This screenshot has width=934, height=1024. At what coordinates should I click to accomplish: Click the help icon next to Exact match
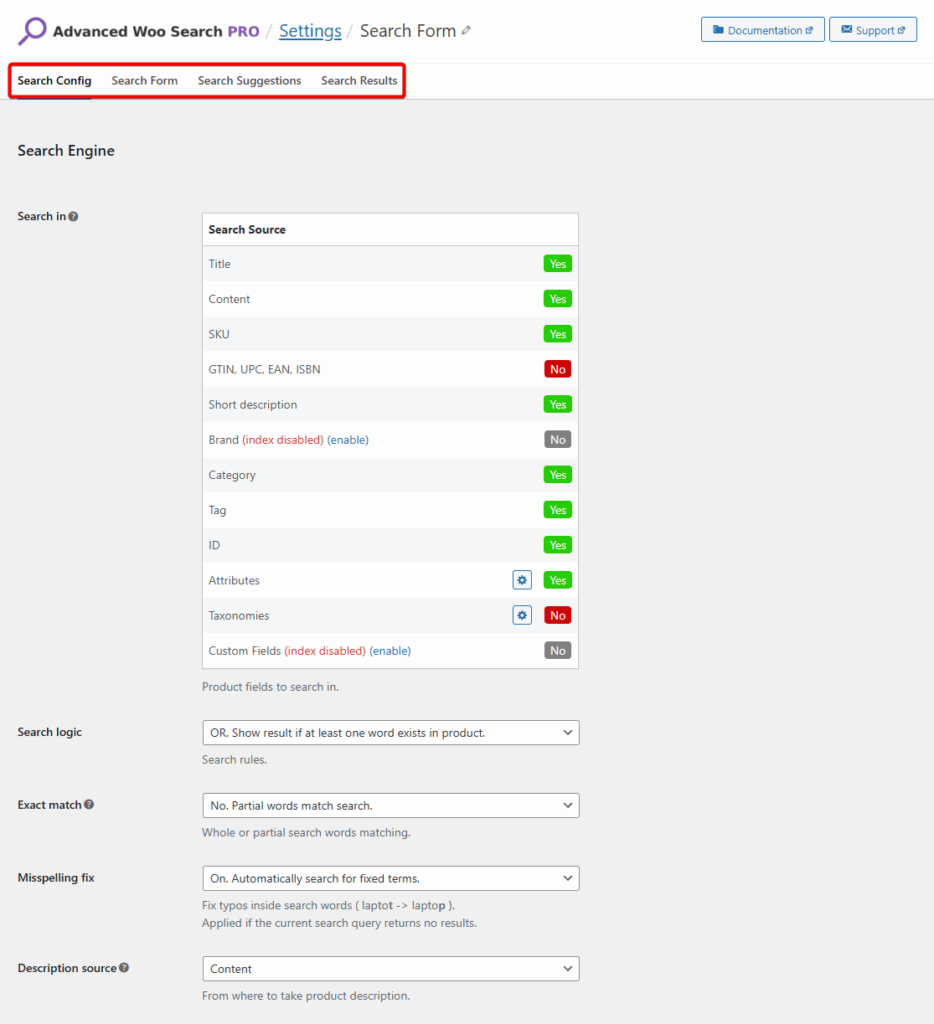pos(90,804)
